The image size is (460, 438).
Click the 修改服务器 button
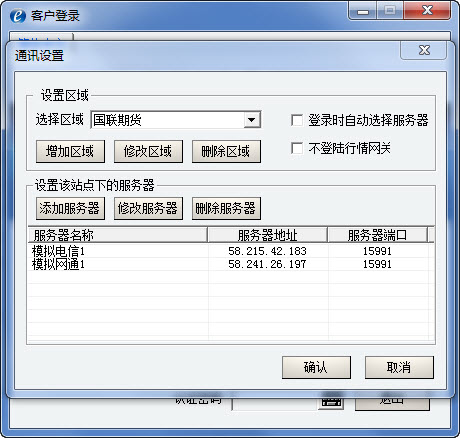click(x=148, y=209)
